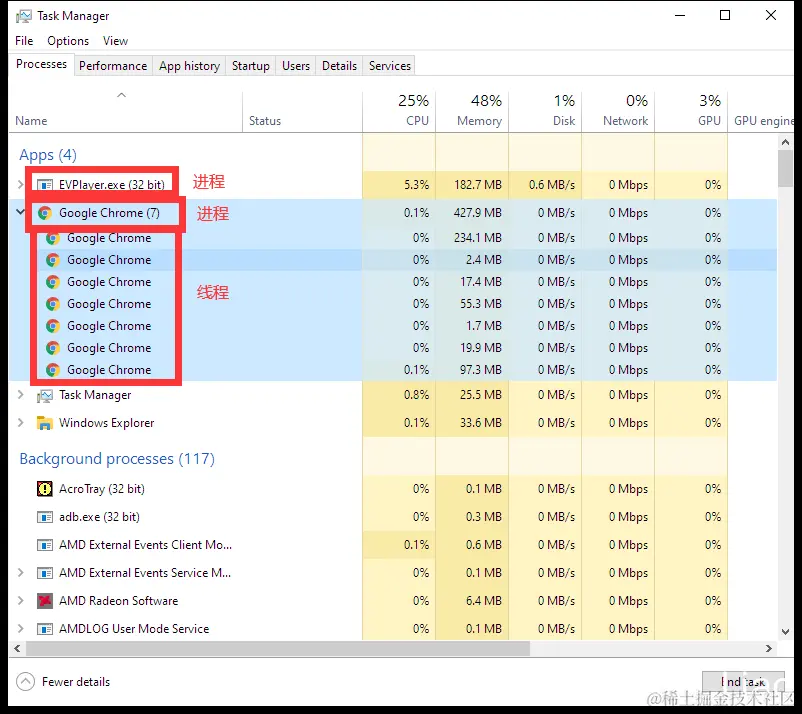The height and width of the screenshot is (714, 802).
Task: Click the Fewer details link
Action: point(76,682)
